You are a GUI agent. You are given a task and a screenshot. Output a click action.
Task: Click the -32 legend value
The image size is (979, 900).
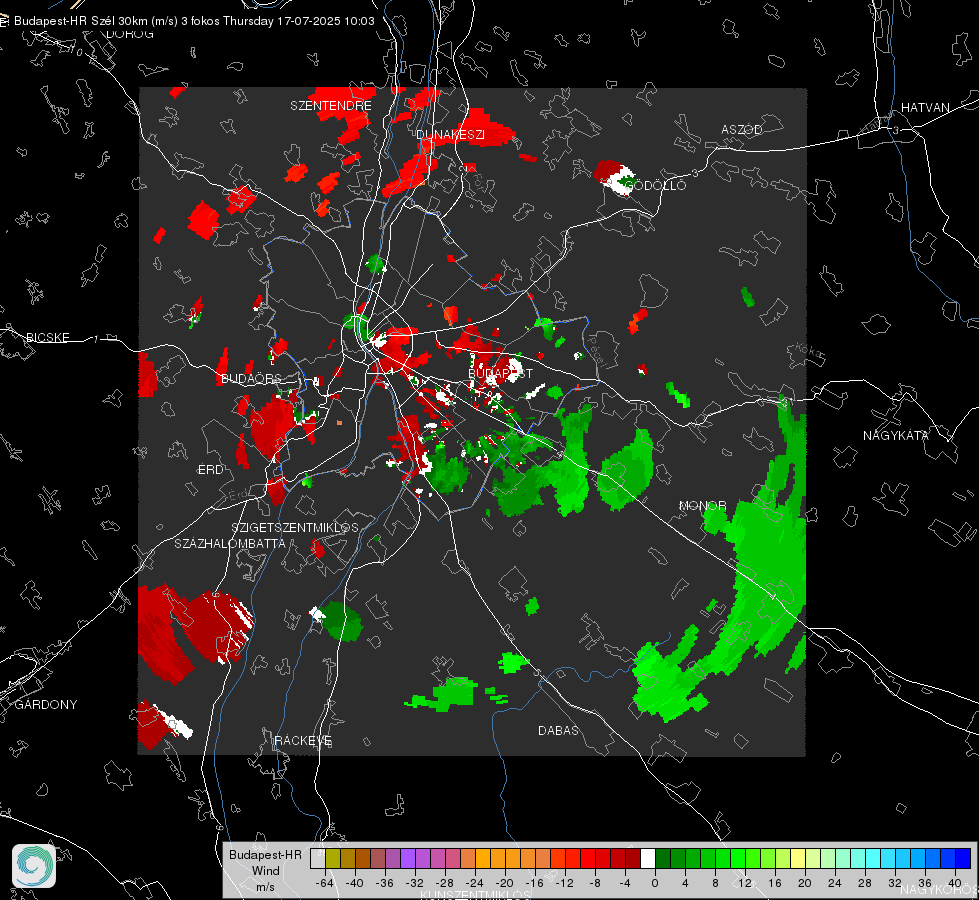[x=415, y=883]
